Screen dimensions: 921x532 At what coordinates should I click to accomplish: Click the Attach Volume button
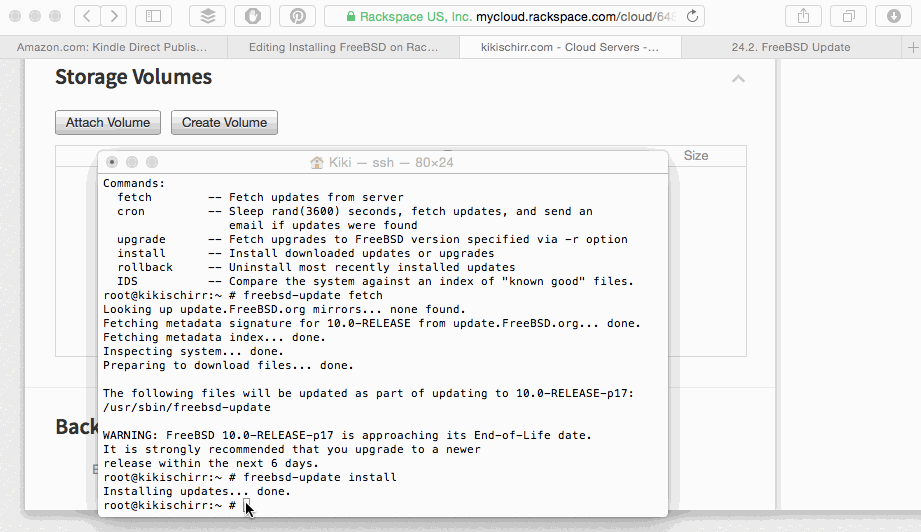(x=108, y=123)
